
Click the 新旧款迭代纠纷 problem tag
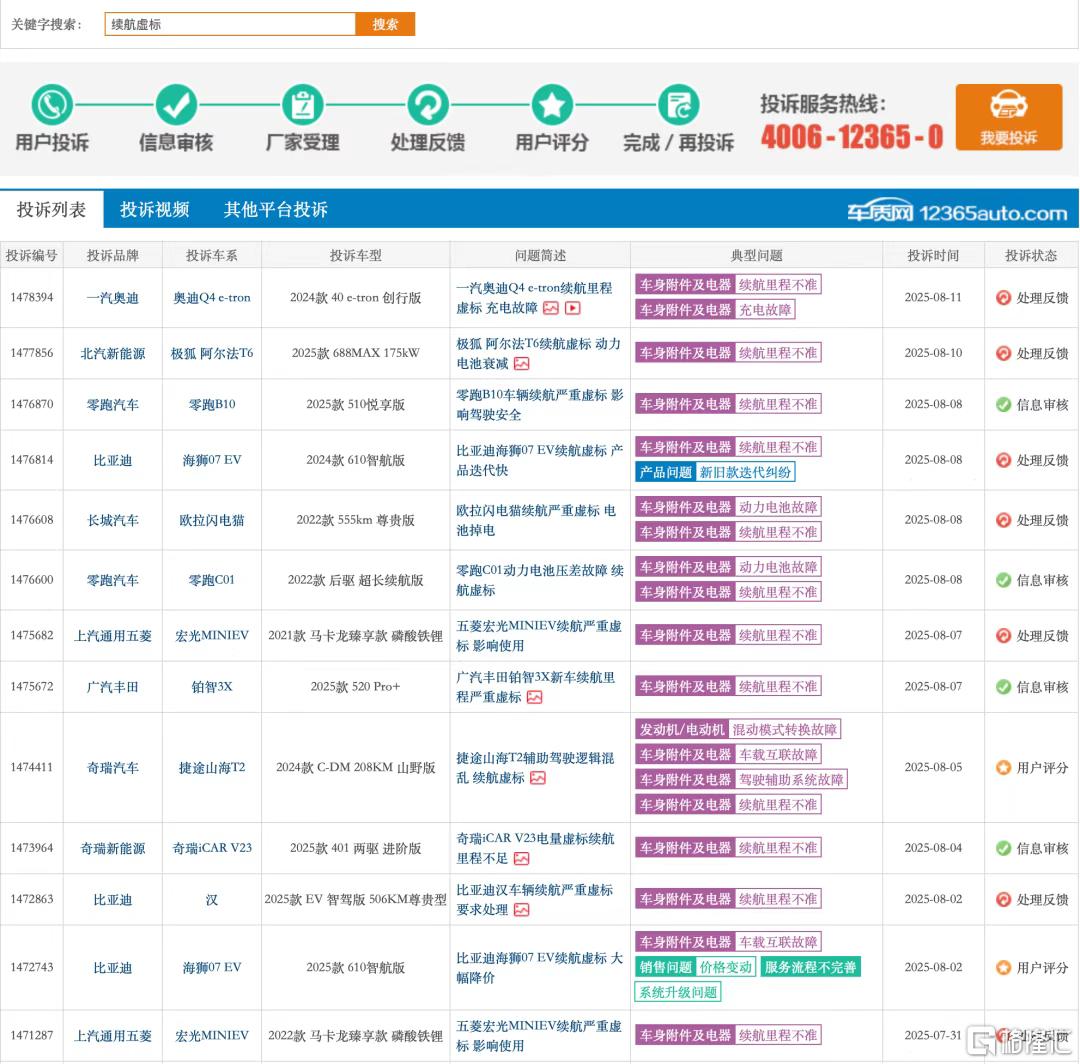click(745, 472)
